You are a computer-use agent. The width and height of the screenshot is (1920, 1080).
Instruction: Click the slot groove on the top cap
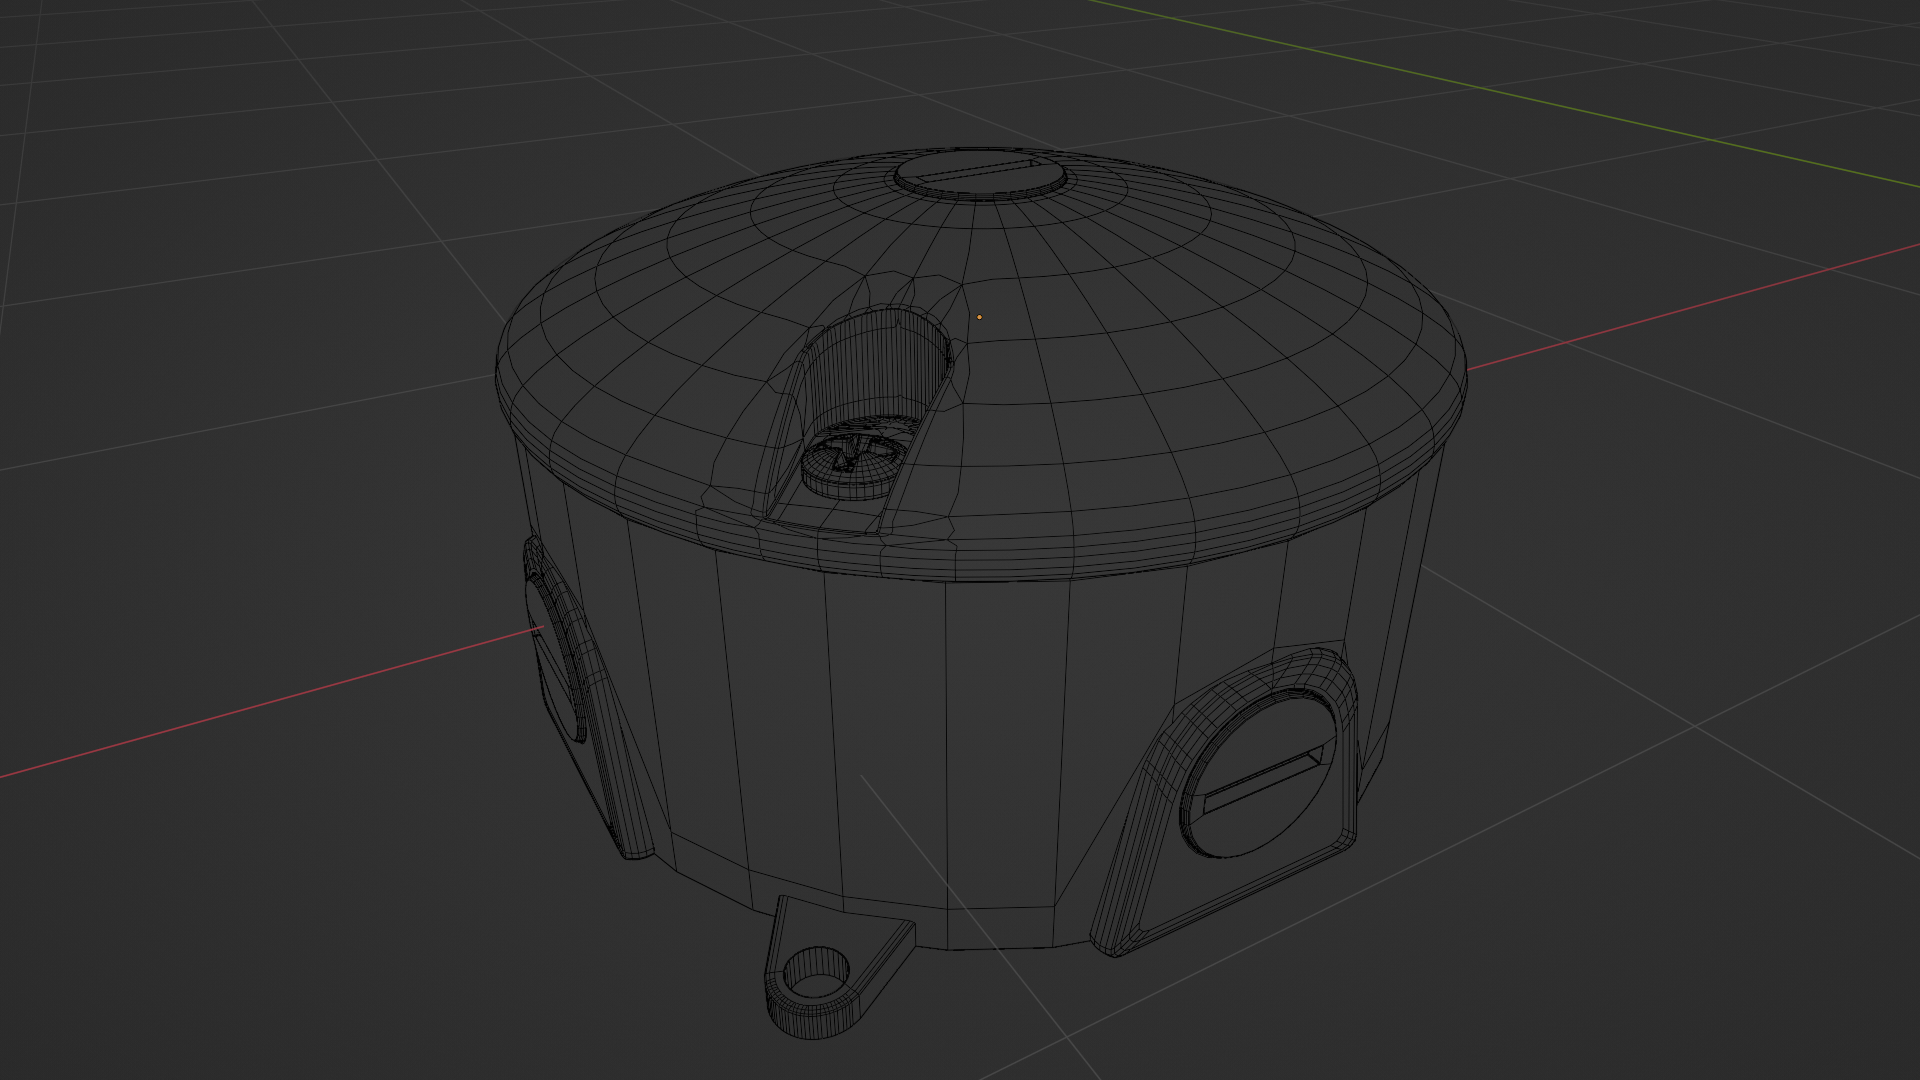point(978,170)
